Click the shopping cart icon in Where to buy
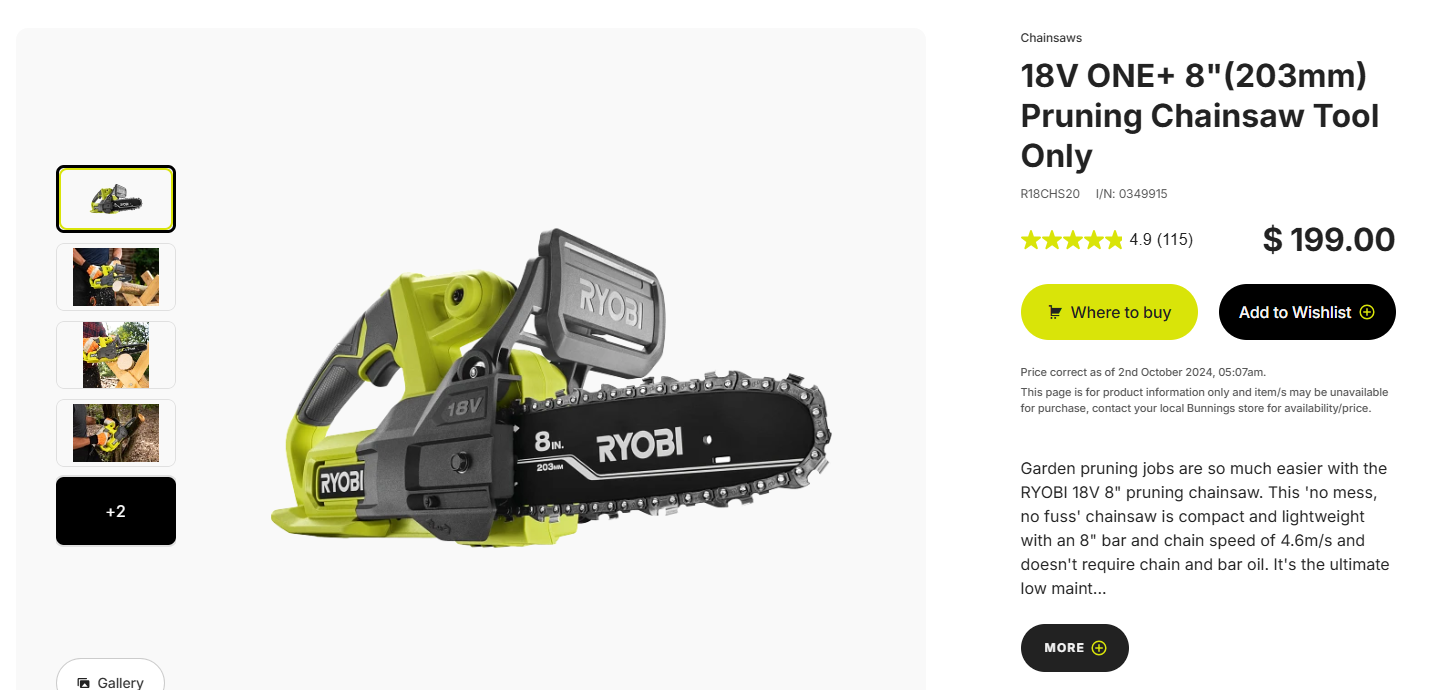 click(x=1055, y=312)
